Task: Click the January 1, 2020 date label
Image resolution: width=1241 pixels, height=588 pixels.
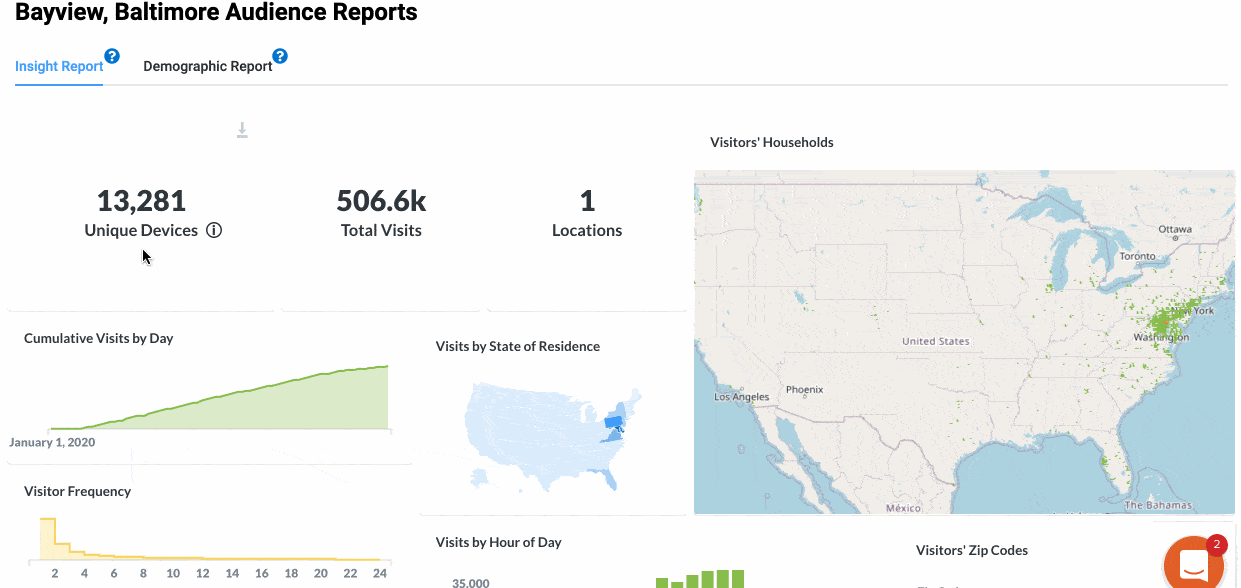Action: coord(52,442)
